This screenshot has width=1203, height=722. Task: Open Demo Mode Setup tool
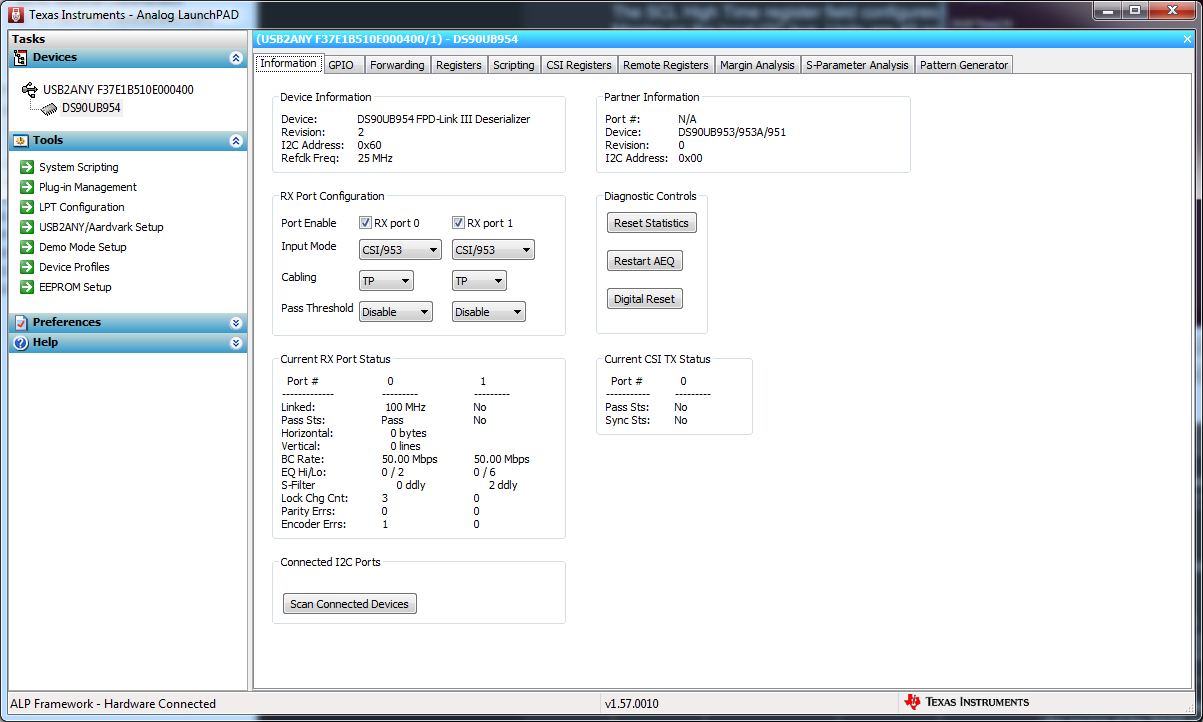click(x=83, y=247)
